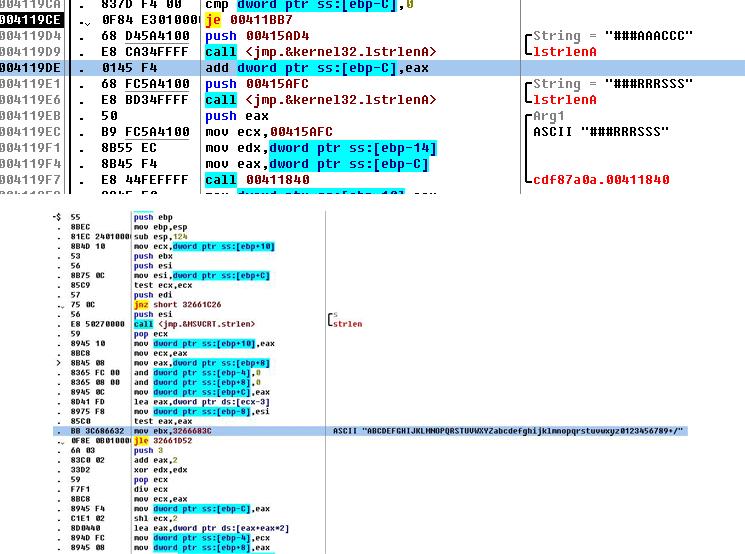Click the ASCII "###RRRSSS" comment under Arg1
The height and width of the screenshot is (554, 745).
(x=600, y=132)
